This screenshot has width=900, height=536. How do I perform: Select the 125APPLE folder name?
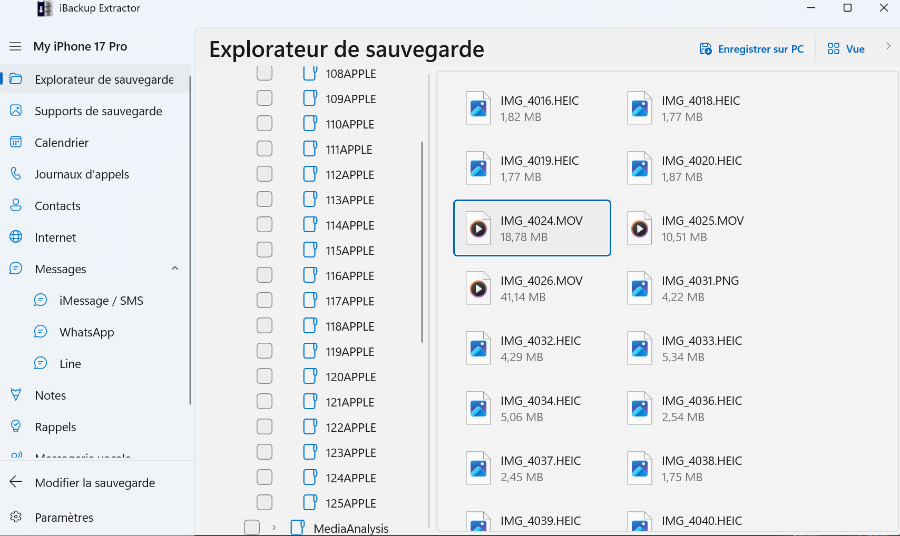(x=350, y=503)
